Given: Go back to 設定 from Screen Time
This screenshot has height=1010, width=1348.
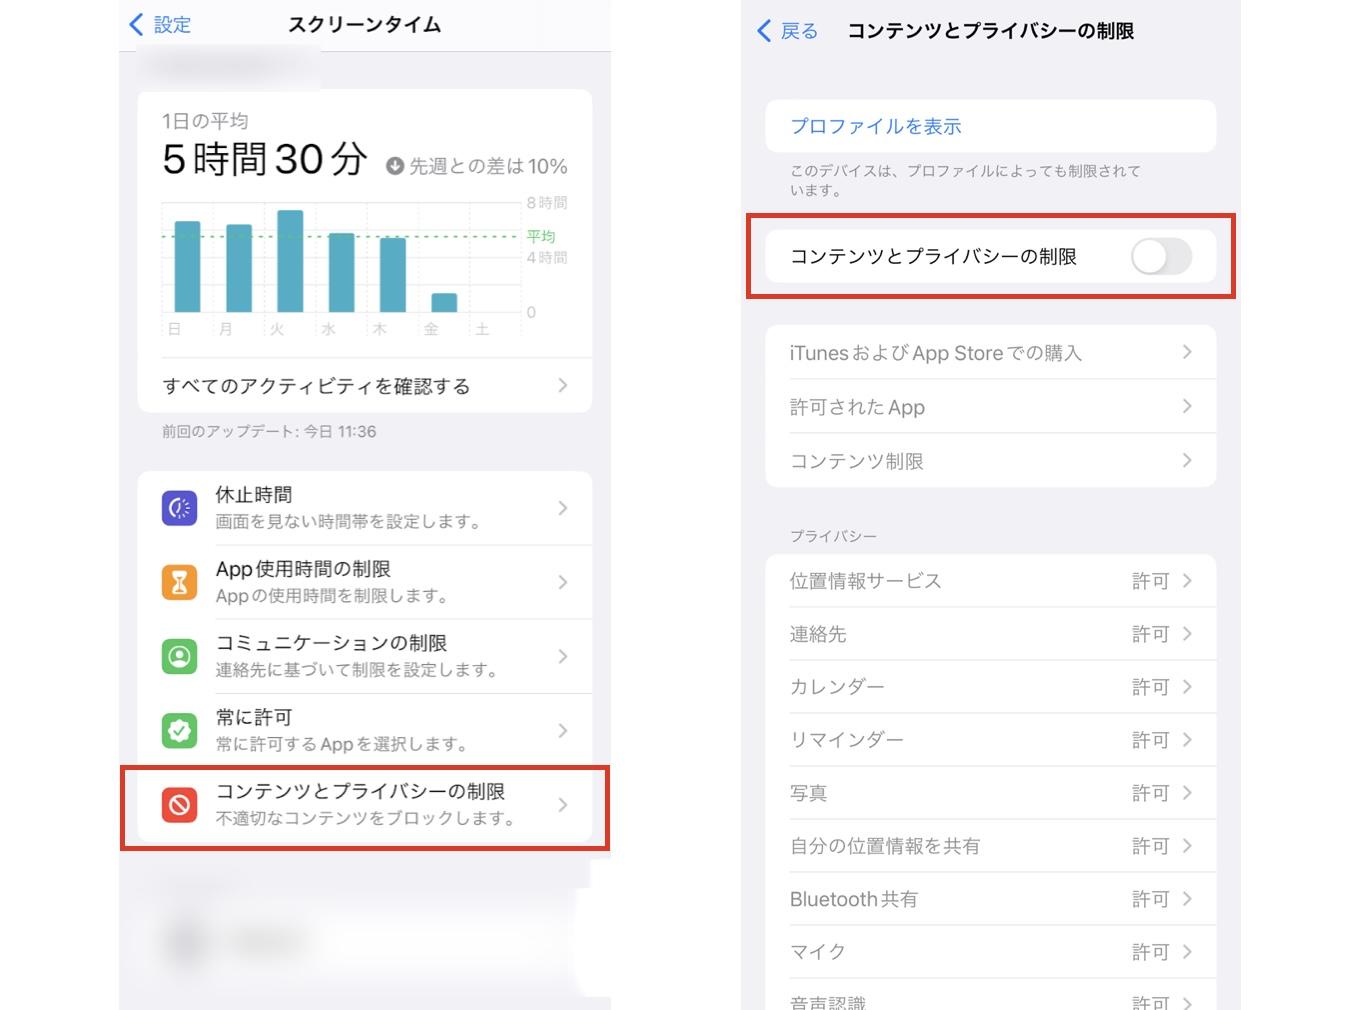Looking at the screenshot, I should point(160,25).
